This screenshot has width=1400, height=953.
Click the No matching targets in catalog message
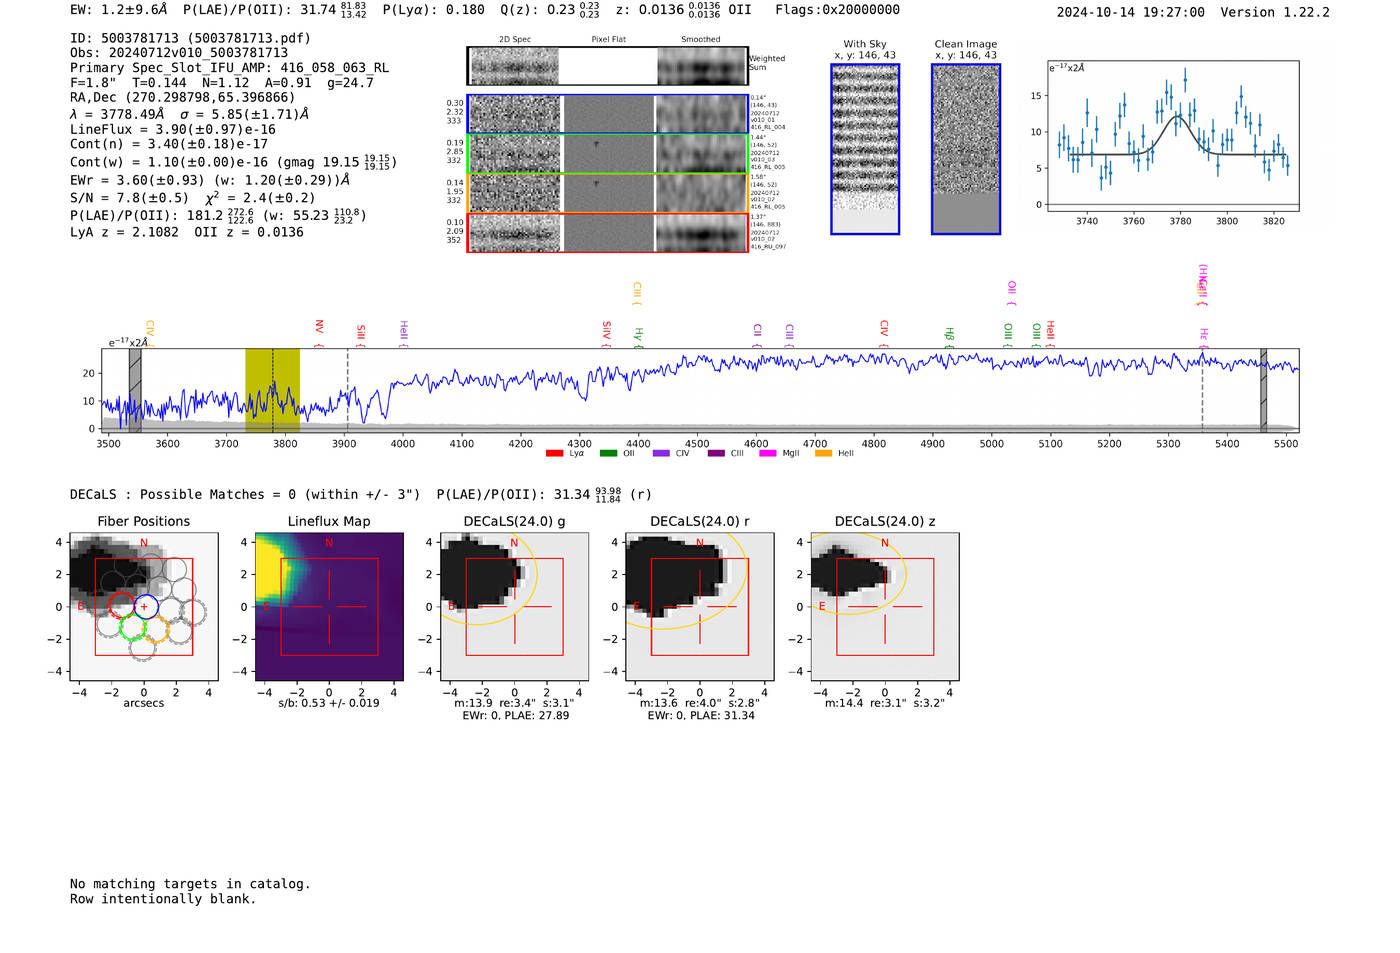point(190,884)
